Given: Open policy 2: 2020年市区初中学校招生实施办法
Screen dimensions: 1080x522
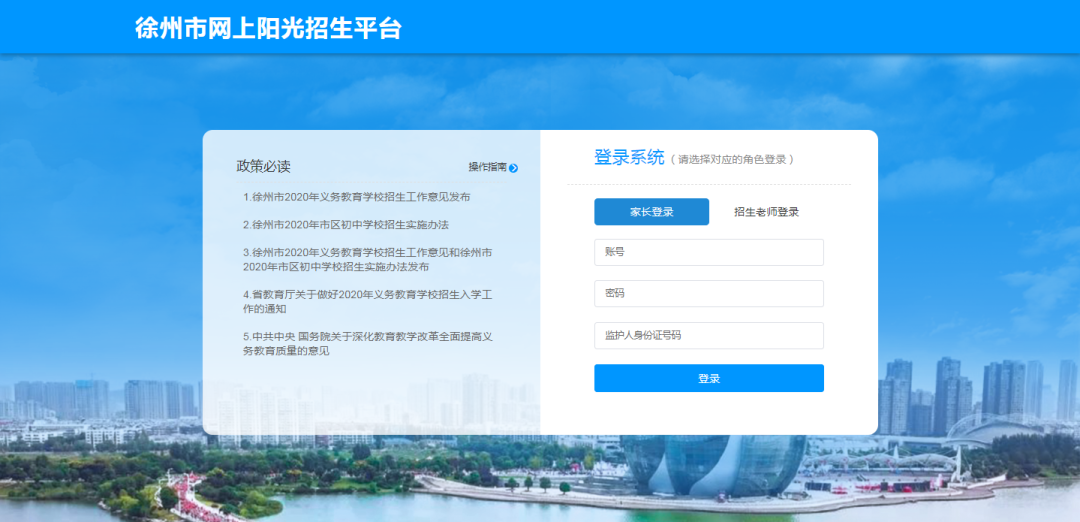Looking at the screenshot, I should click(345, 225).
